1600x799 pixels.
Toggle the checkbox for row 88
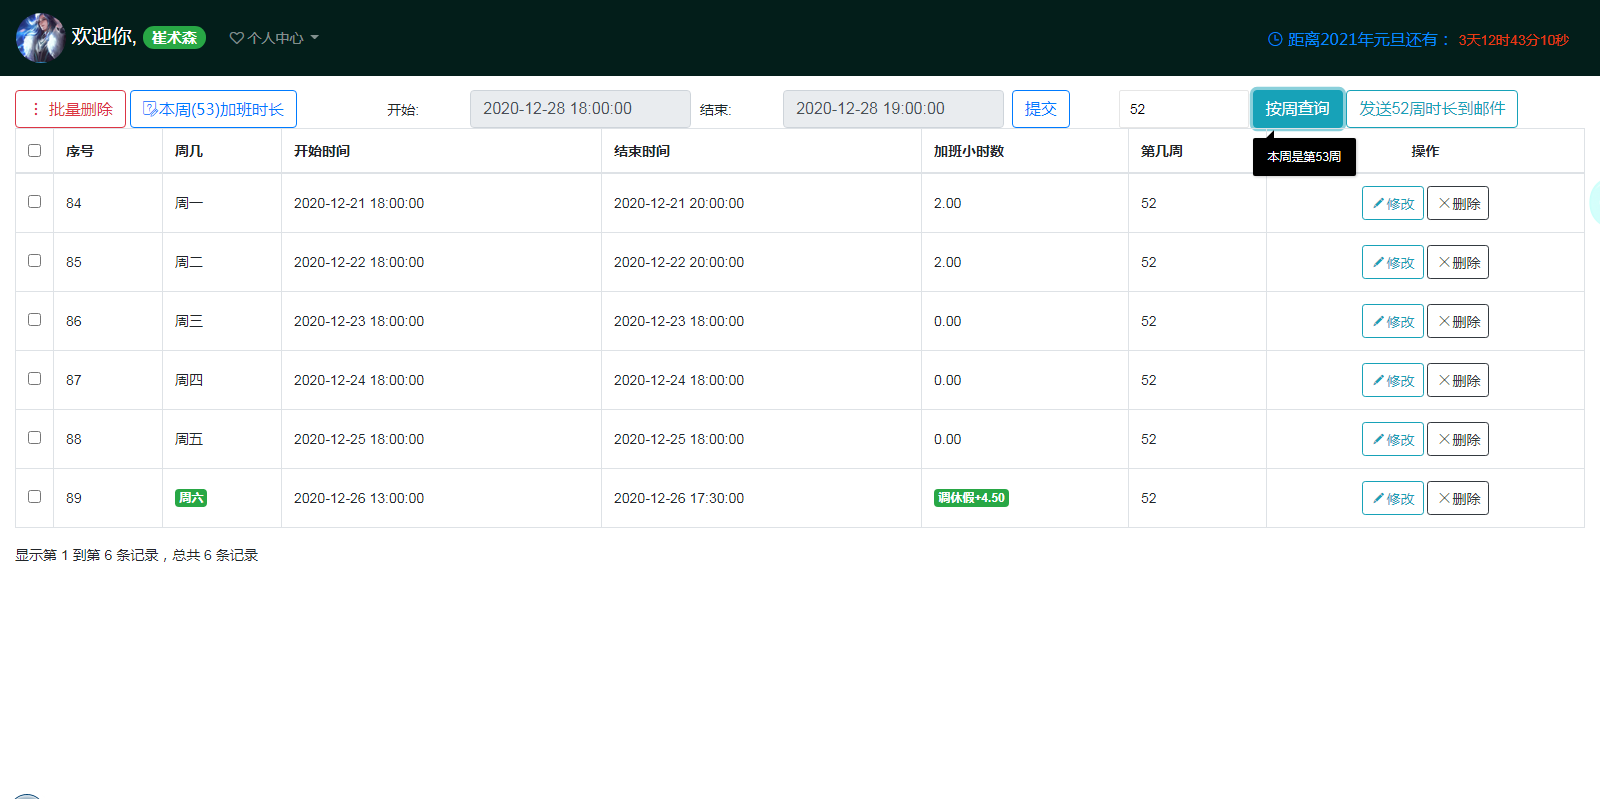click(35, 438)
